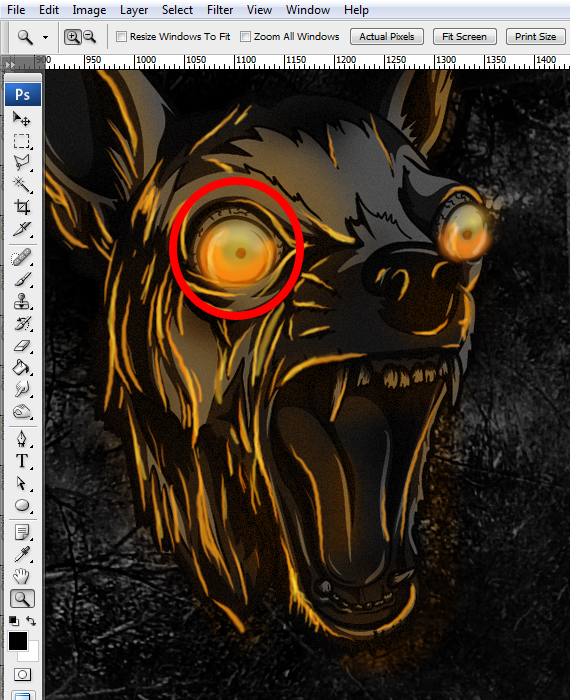
Task: Select the Rectangular Marquee tool
Action: pos(21,142)
